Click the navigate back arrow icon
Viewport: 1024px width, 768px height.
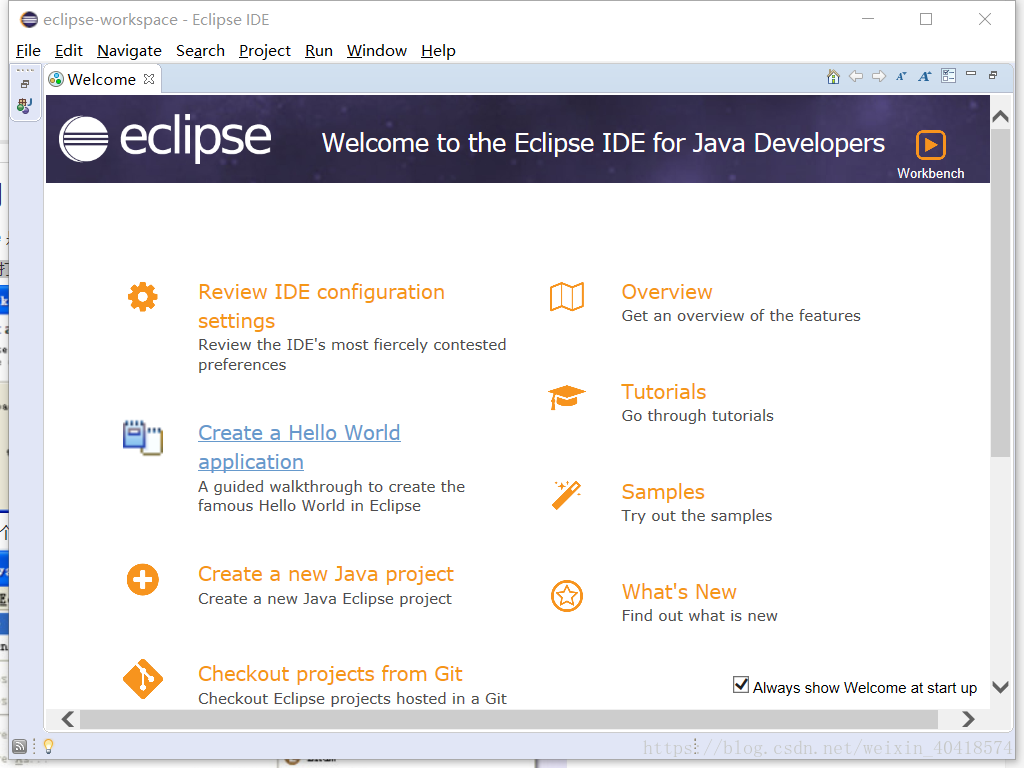856,76
